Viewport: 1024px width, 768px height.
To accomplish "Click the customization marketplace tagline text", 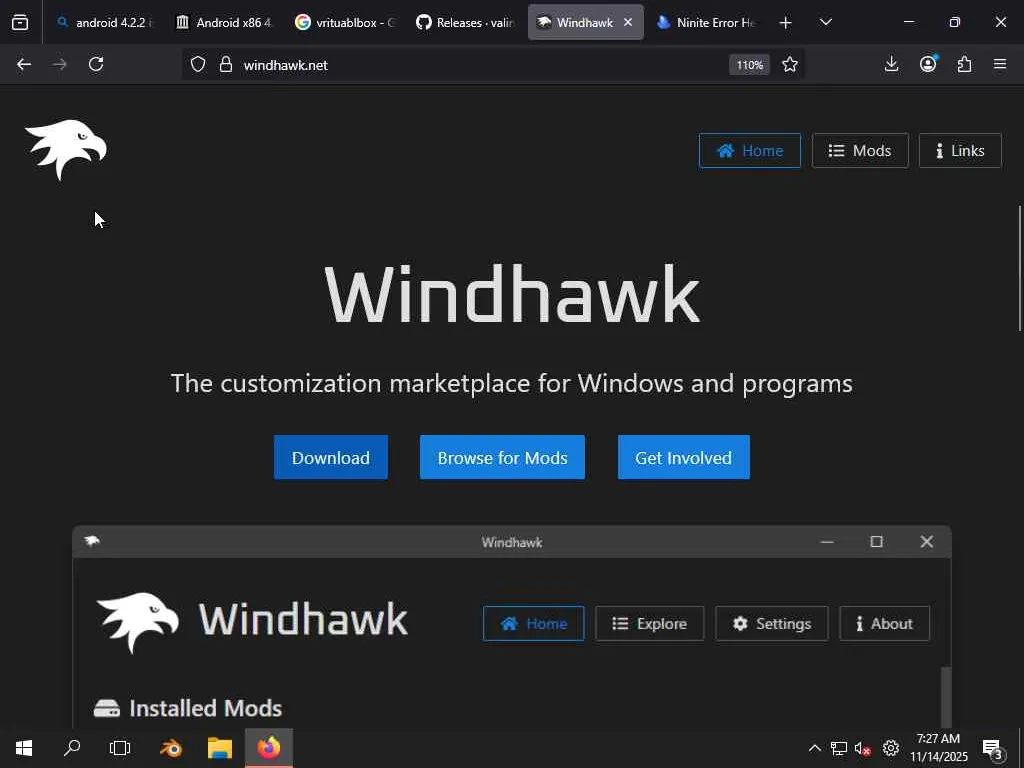I will (511, 383).
